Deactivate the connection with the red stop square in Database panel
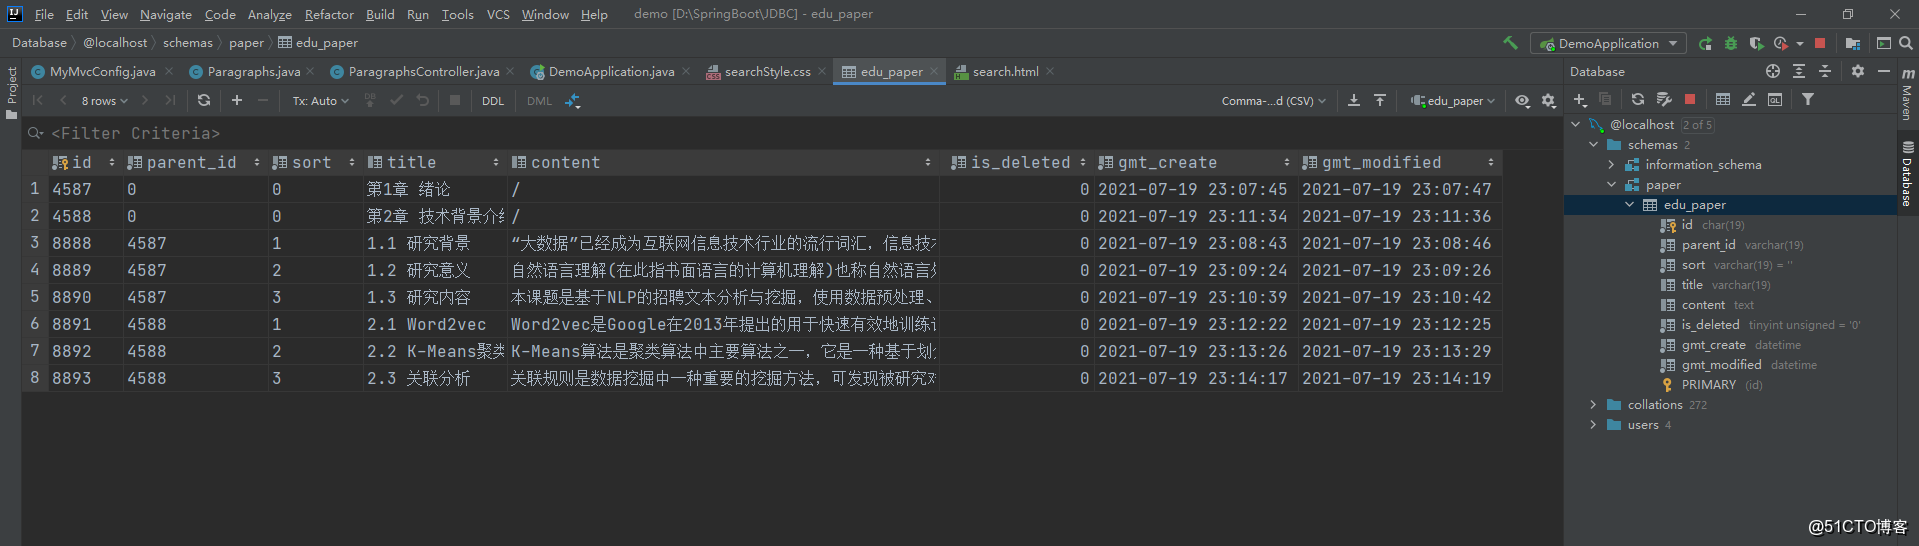 (1690, 99)
